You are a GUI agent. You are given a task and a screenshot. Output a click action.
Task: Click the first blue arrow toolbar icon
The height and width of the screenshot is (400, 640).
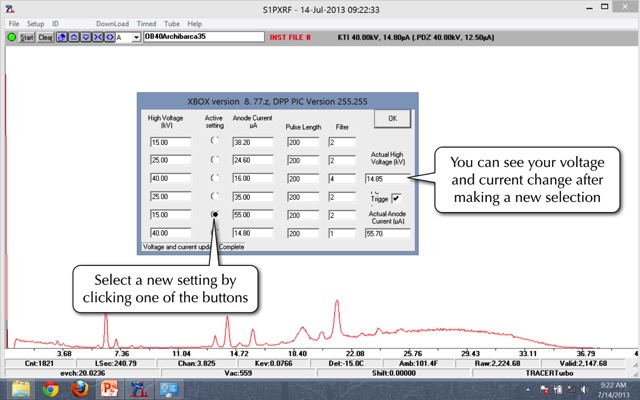tap(61, 37)
